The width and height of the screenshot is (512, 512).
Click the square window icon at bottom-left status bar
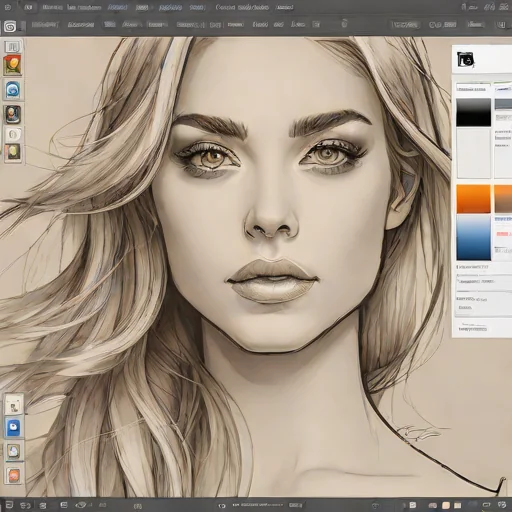9,505
